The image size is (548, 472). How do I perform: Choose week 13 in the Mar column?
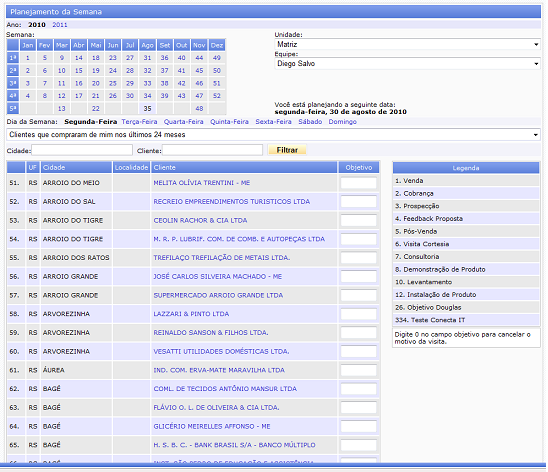tap(62, 108)
